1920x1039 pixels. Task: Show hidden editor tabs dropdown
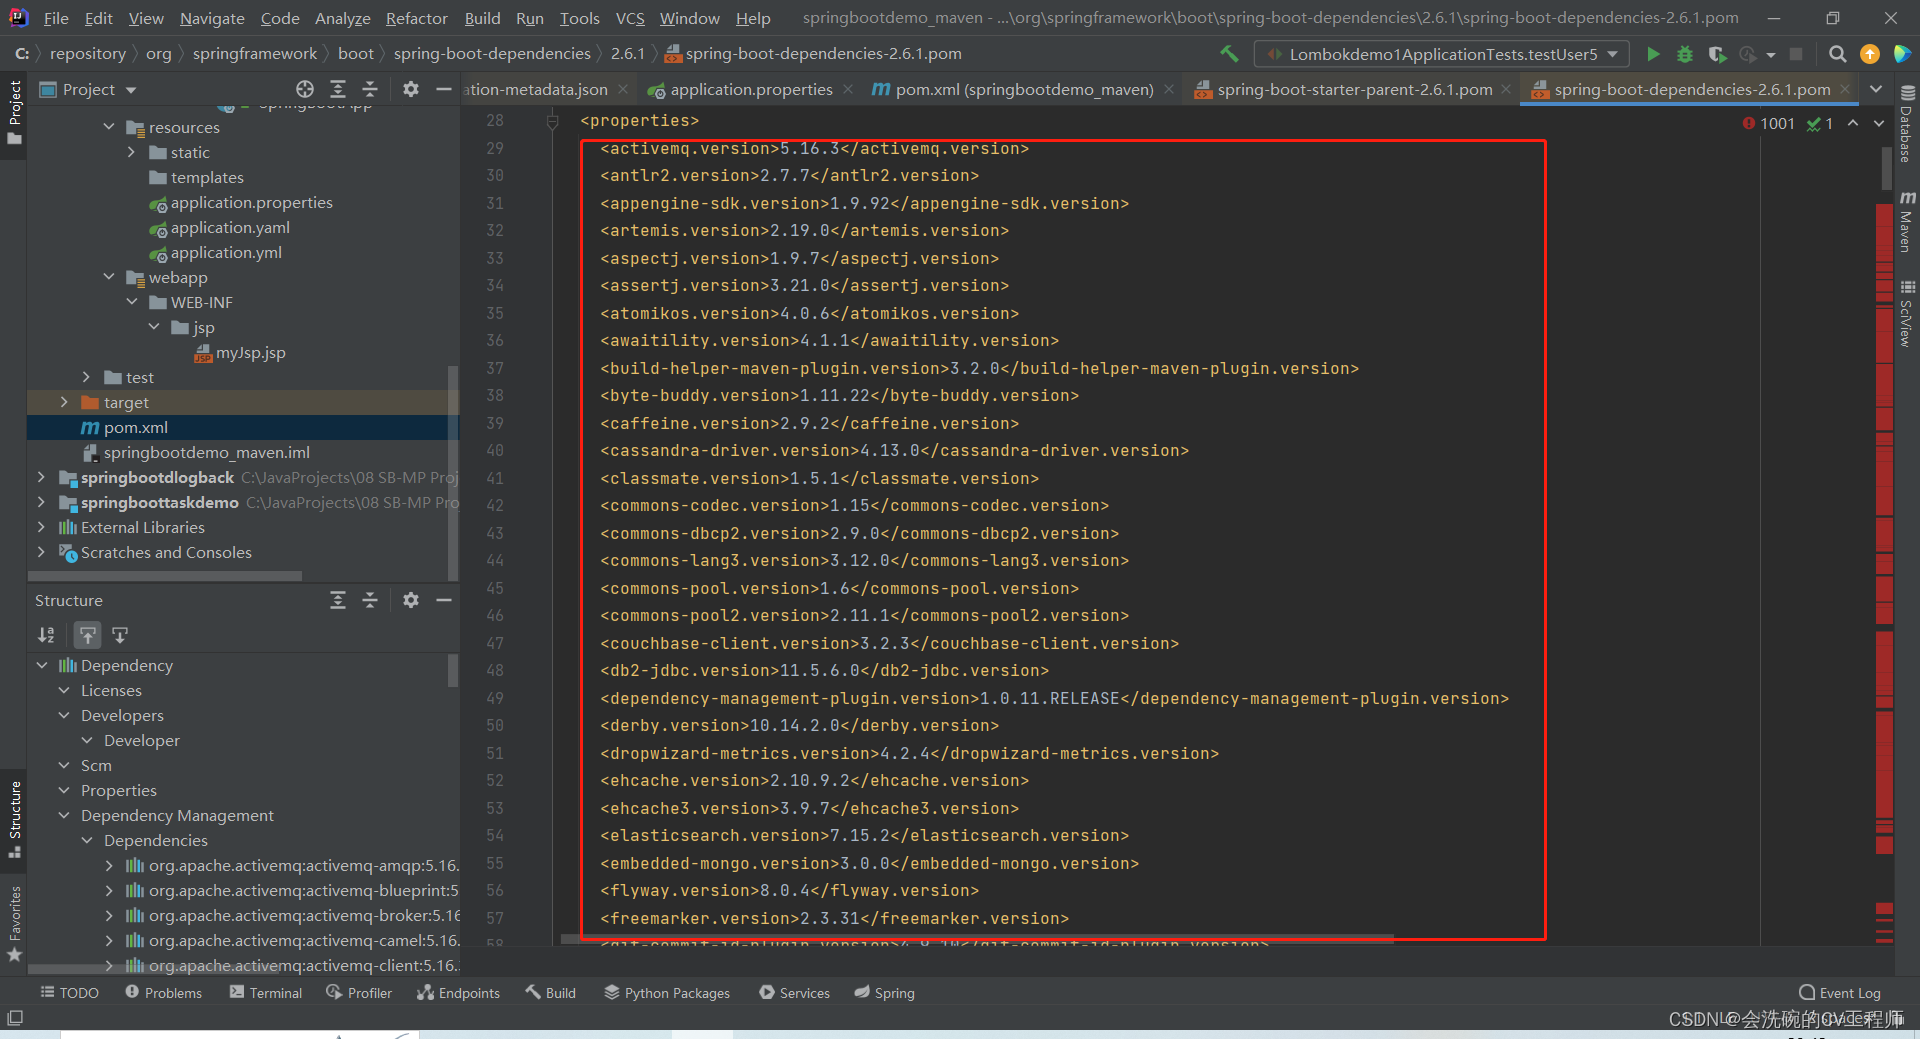[x=1876, y=89]
